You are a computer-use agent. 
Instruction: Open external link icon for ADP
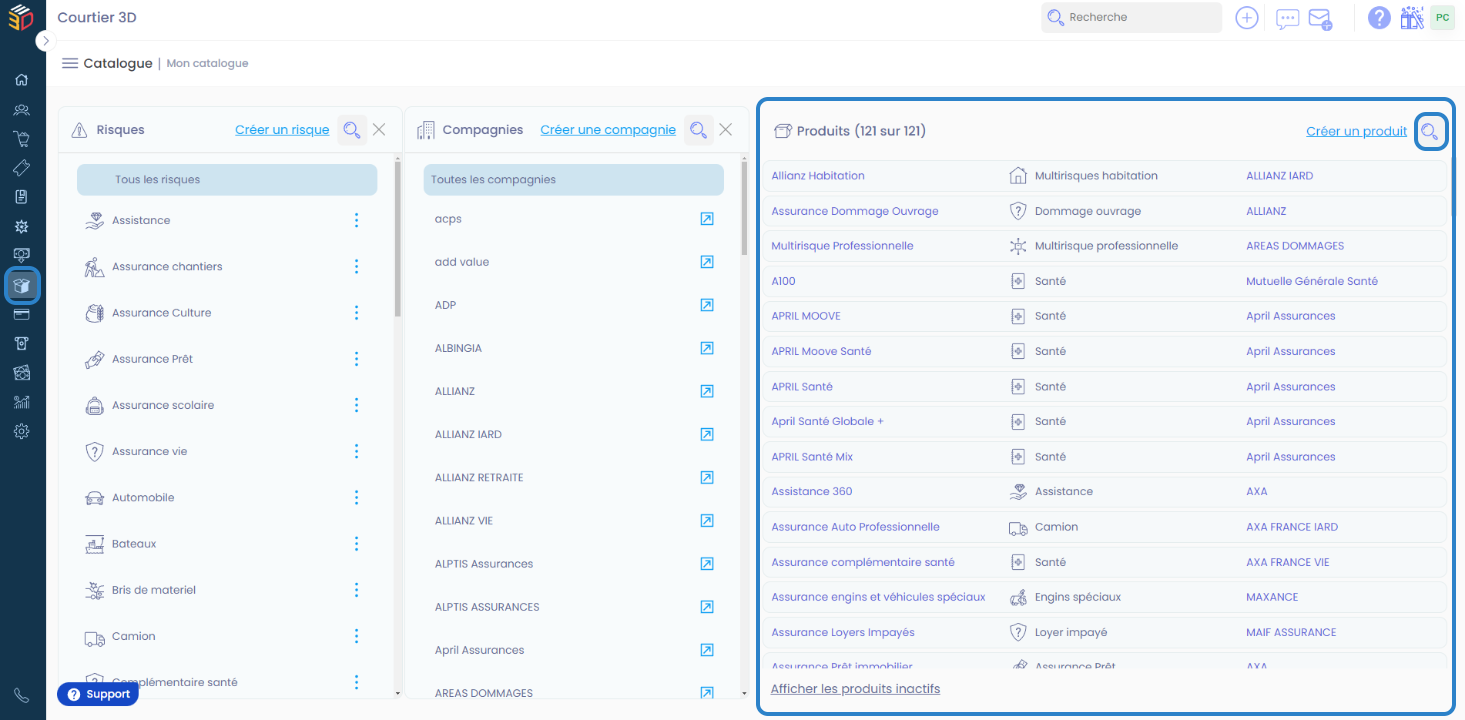[x=707, y=305]
